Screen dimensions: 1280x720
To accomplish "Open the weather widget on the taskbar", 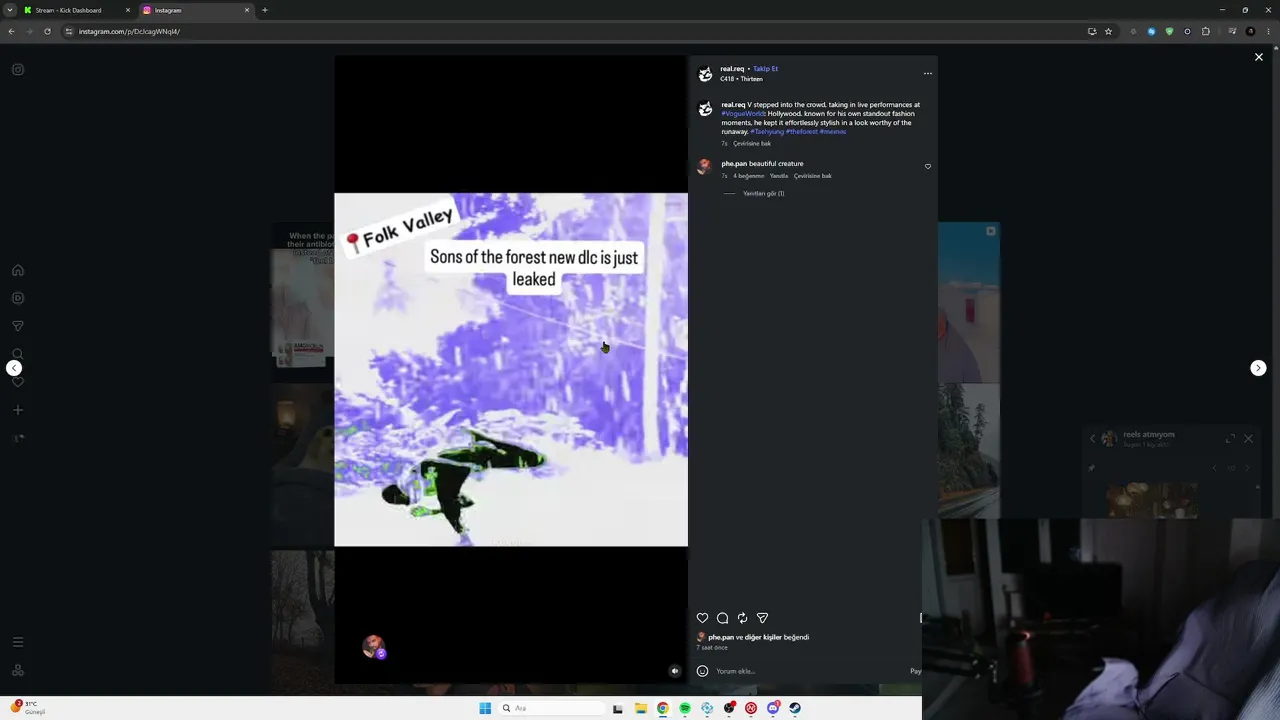I will (28, 708).
